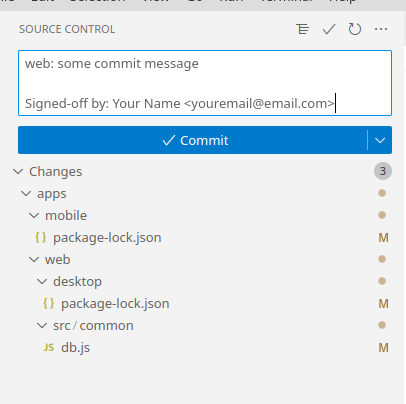Open the More Actions ellipsis menu
406x404 pixels.
[x=381, y=29]
